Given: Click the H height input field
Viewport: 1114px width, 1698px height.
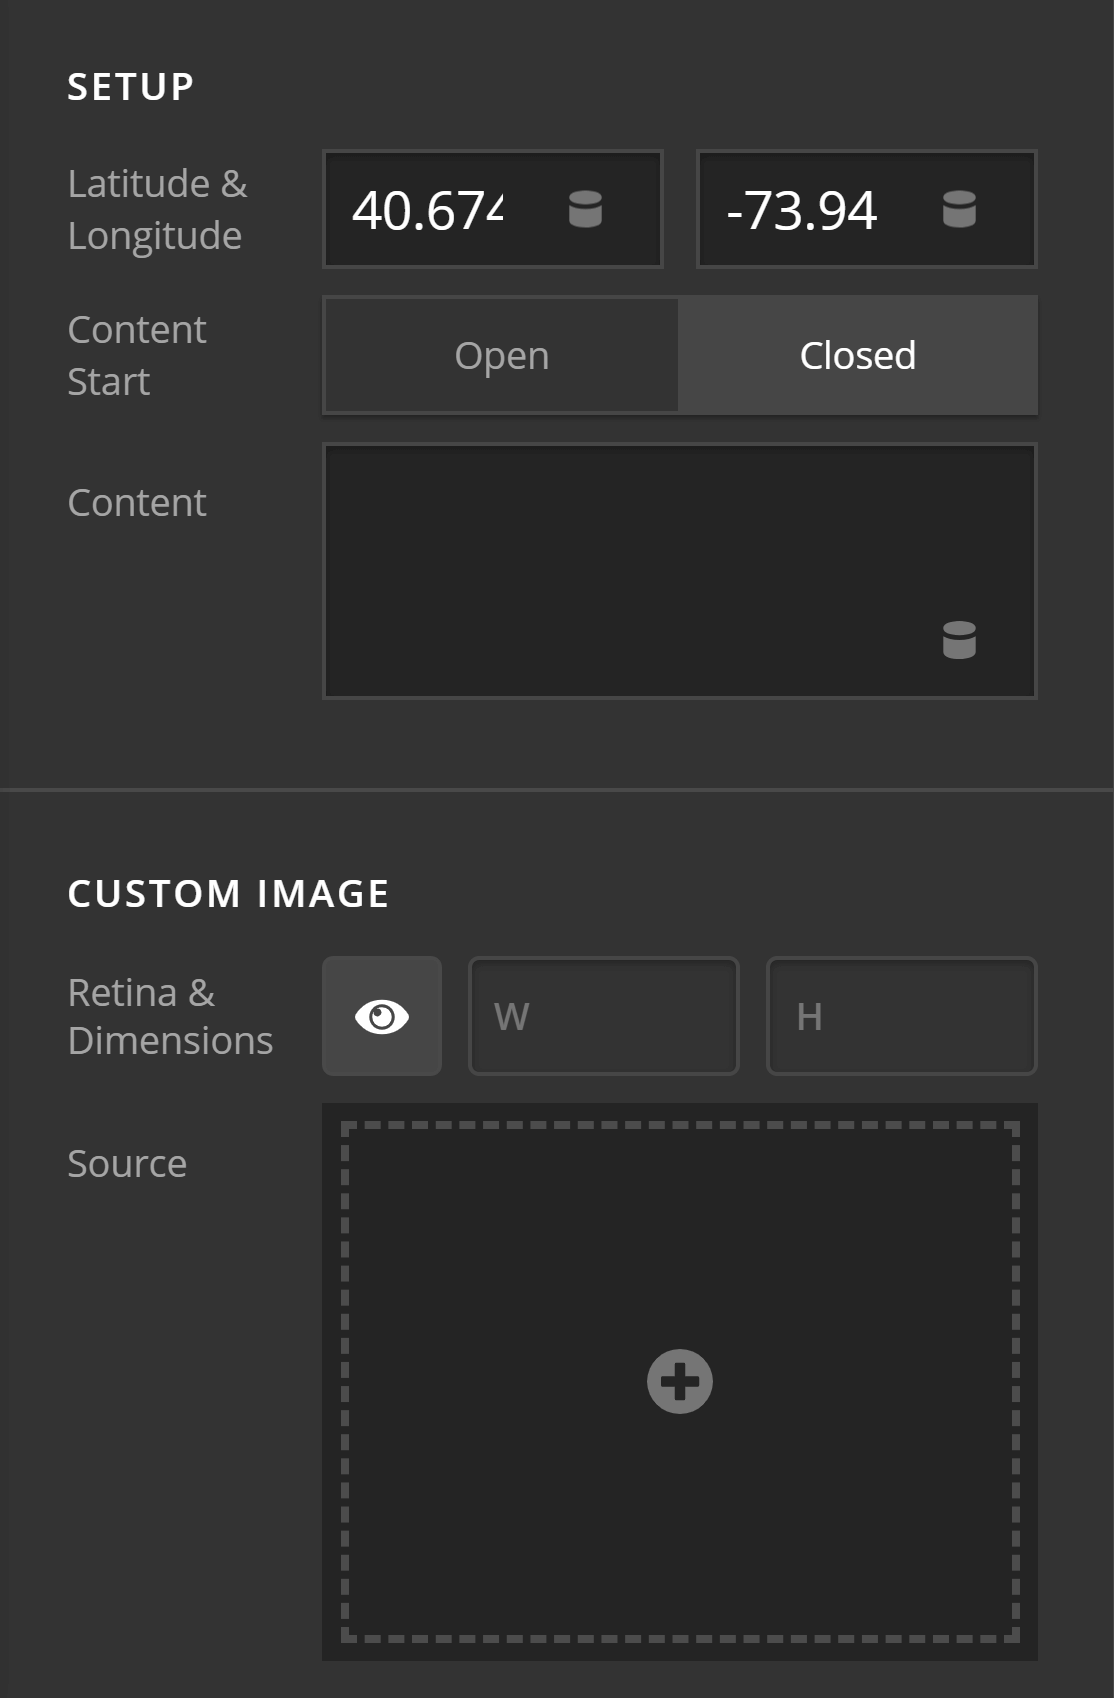Looking at the screenshot, I should [x=901, y=1016].
